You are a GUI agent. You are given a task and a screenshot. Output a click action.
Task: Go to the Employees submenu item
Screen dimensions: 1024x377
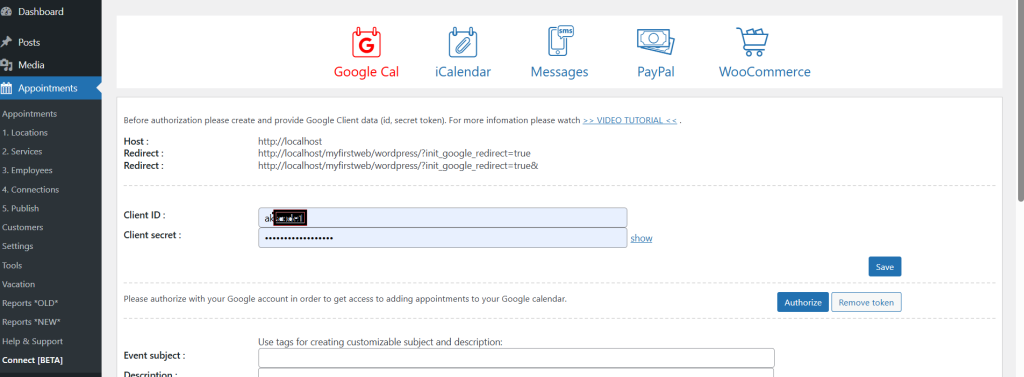pos(27,171)
